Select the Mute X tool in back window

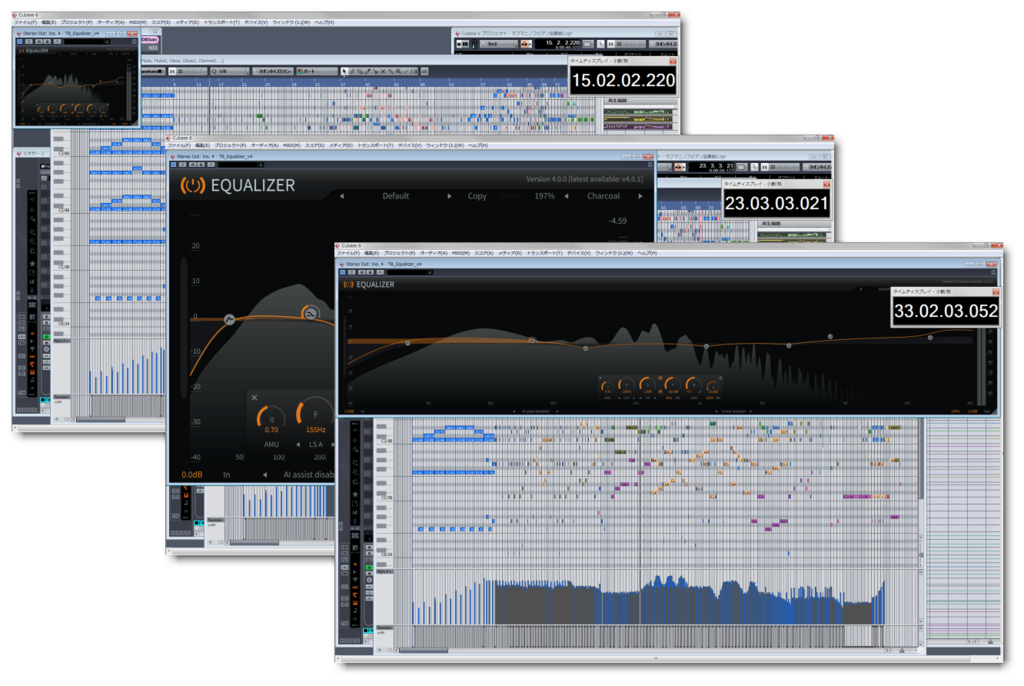(383, 71)
